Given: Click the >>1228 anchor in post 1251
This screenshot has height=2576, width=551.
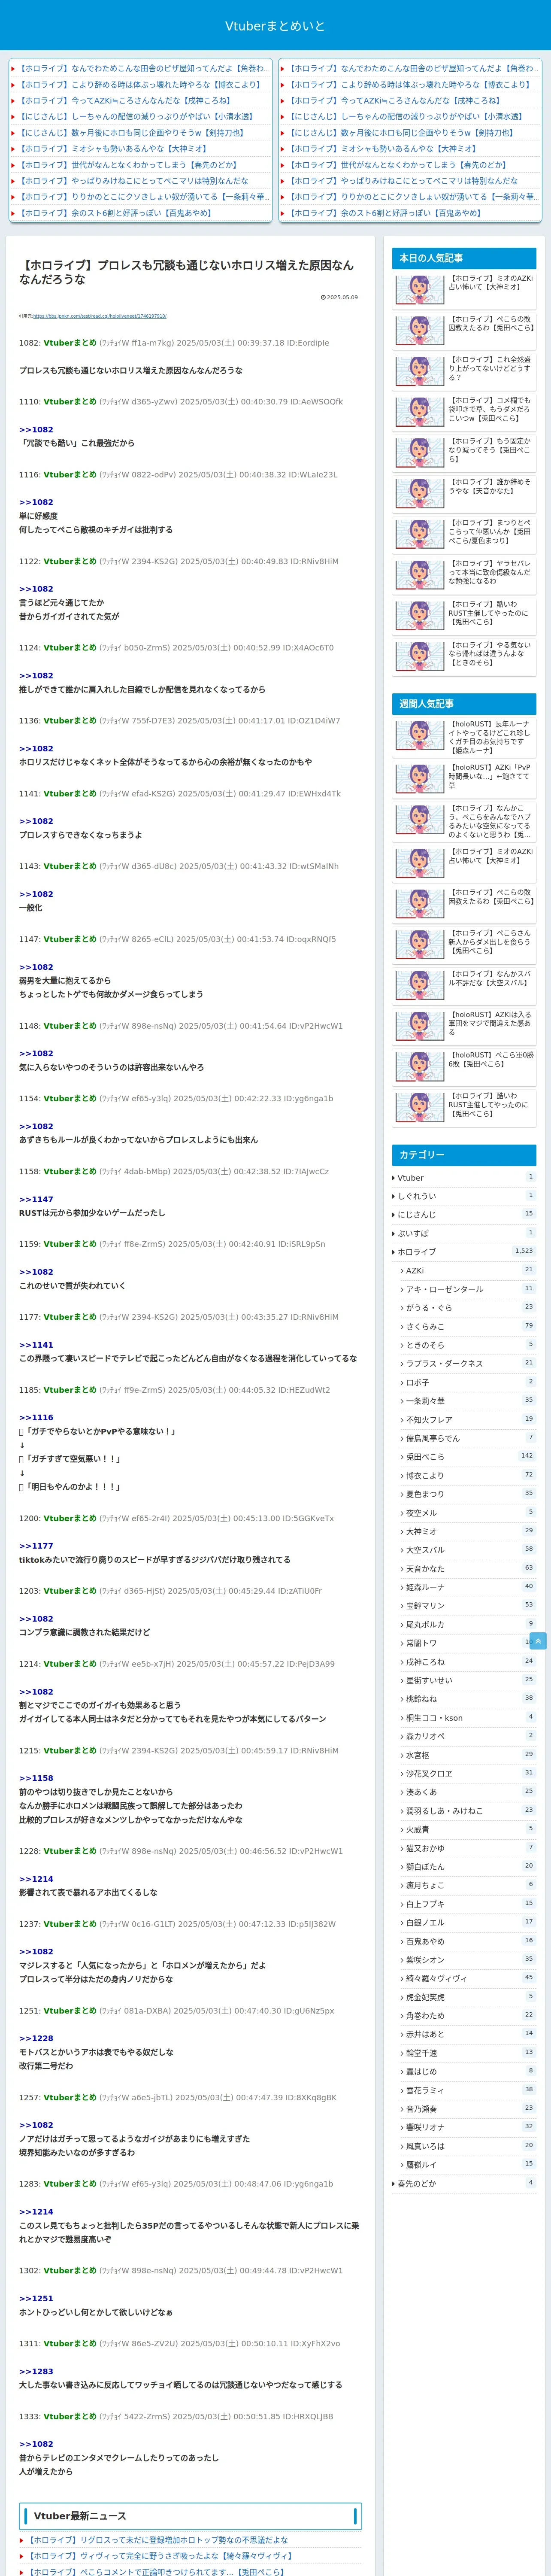Looking at the screenshot, I should point(36,2038).
